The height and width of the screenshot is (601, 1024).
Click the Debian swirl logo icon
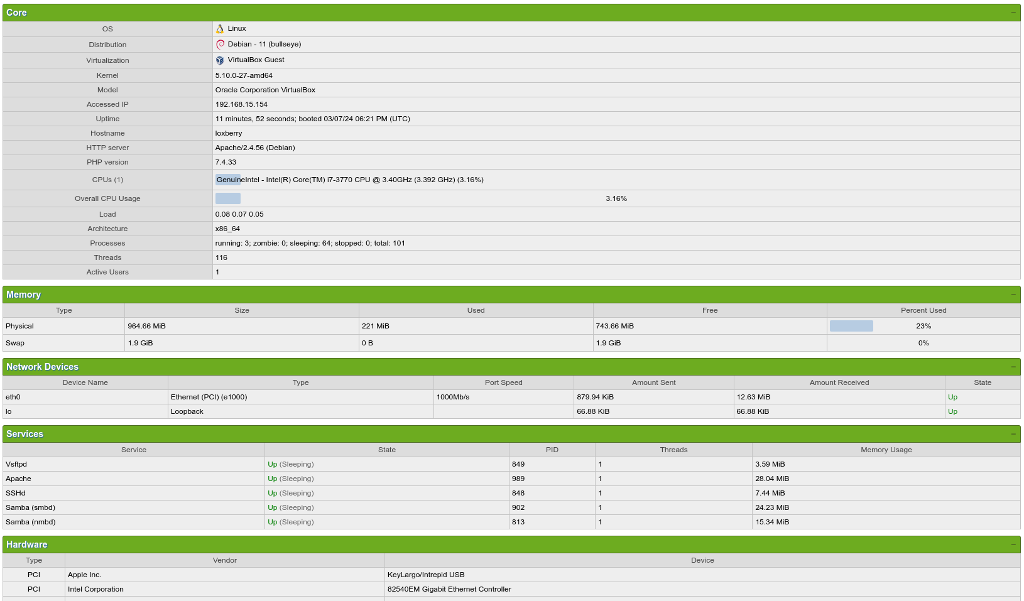pos(219,44)
